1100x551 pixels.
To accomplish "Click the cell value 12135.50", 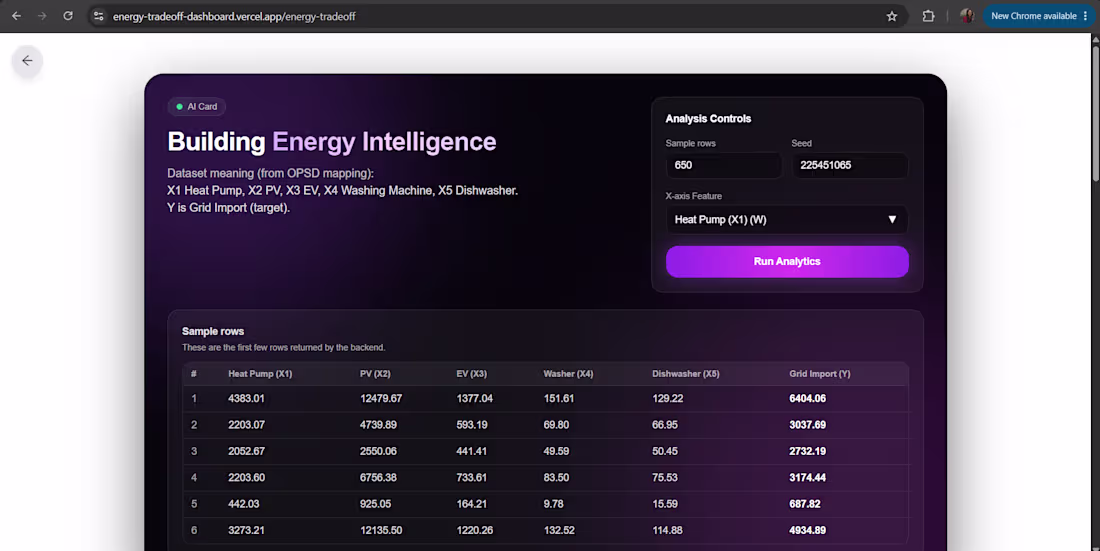I will [381, 530].
